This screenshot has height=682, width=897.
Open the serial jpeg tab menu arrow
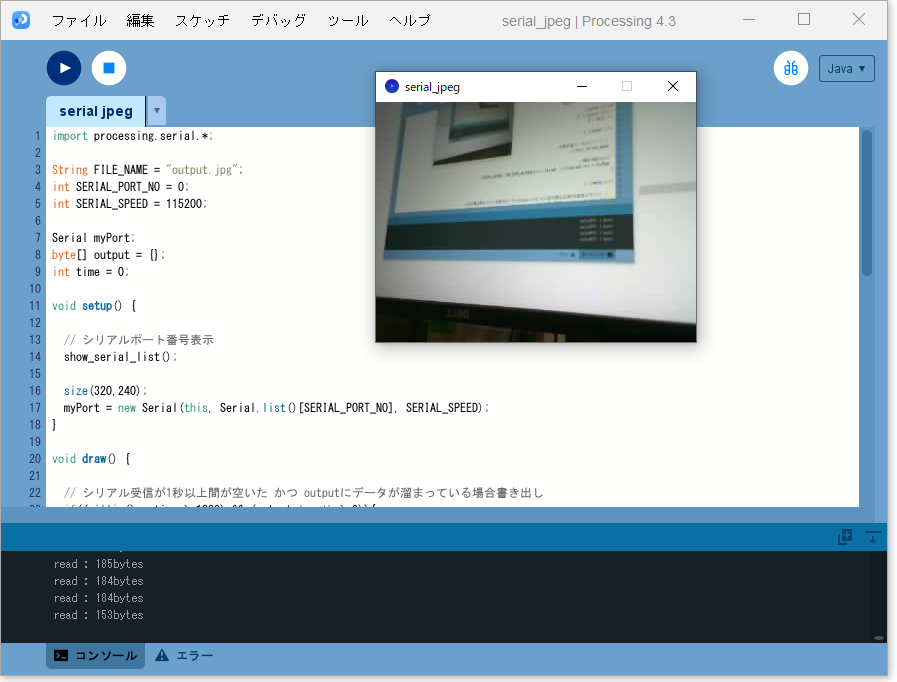[x=157, y=111]
